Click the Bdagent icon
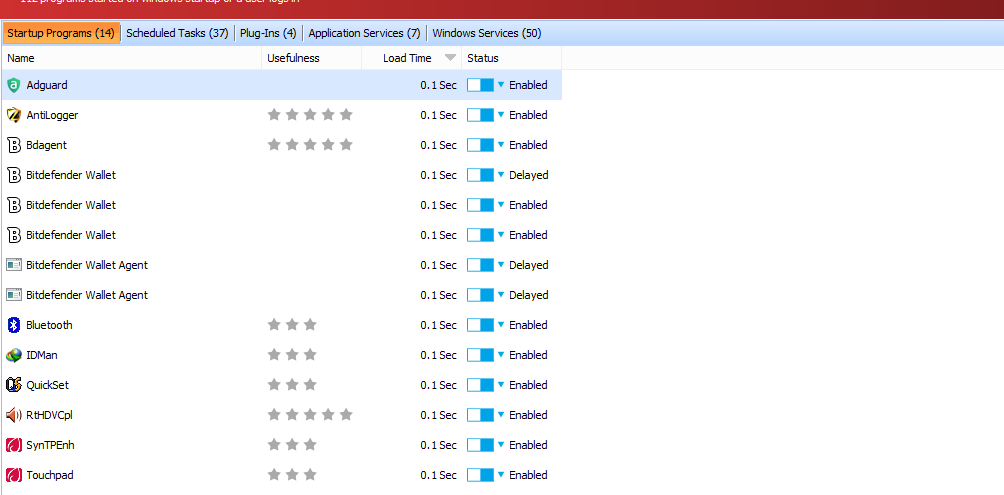Screen dimensions: 1004x495 click(13, 145)
